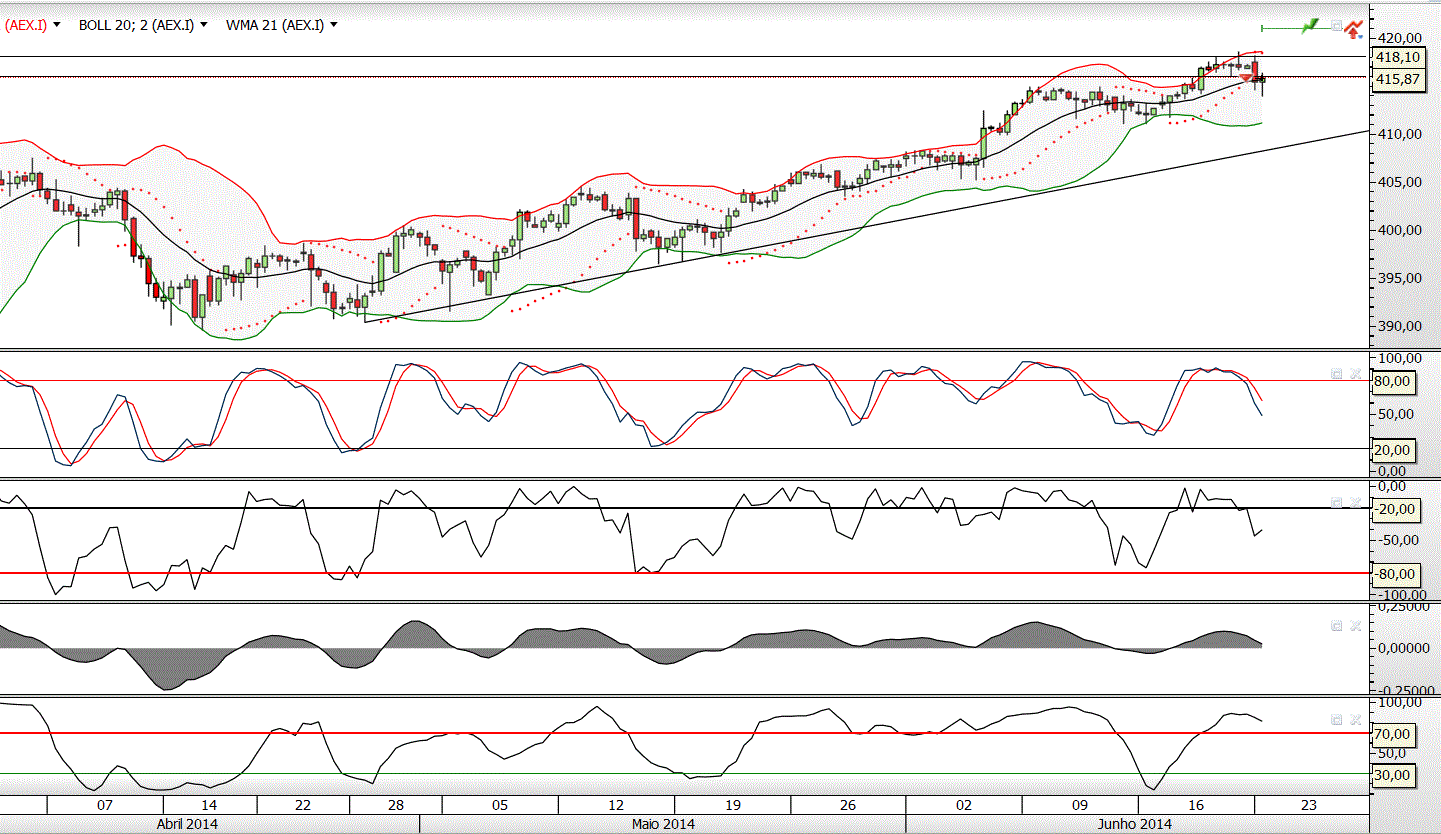Click the green chart-line icon at top right
This screenshot has height=834, width=1441.
tap(1310, 25)
